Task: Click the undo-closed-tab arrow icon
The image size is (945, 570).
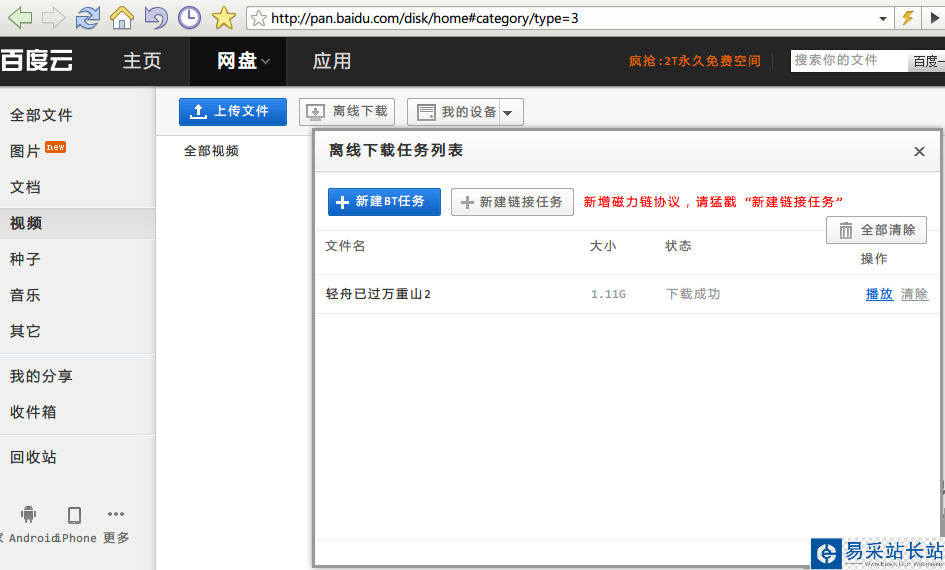Action: pos(155,17)
